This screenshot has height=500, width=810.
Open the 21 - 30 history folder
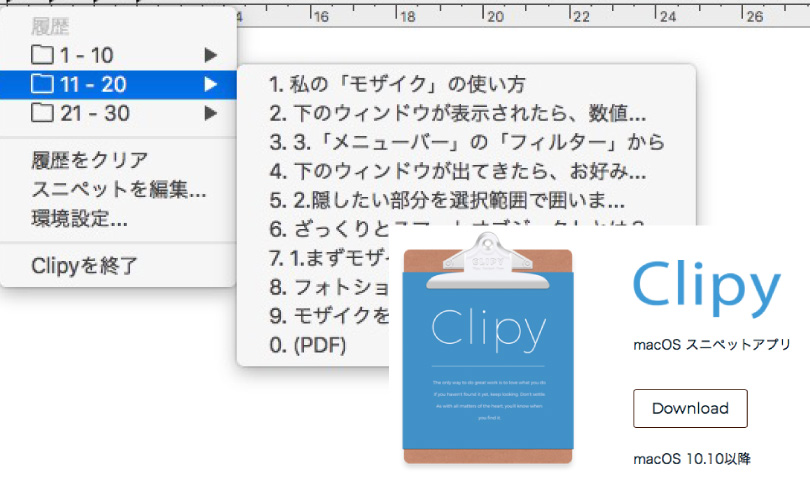118,113
